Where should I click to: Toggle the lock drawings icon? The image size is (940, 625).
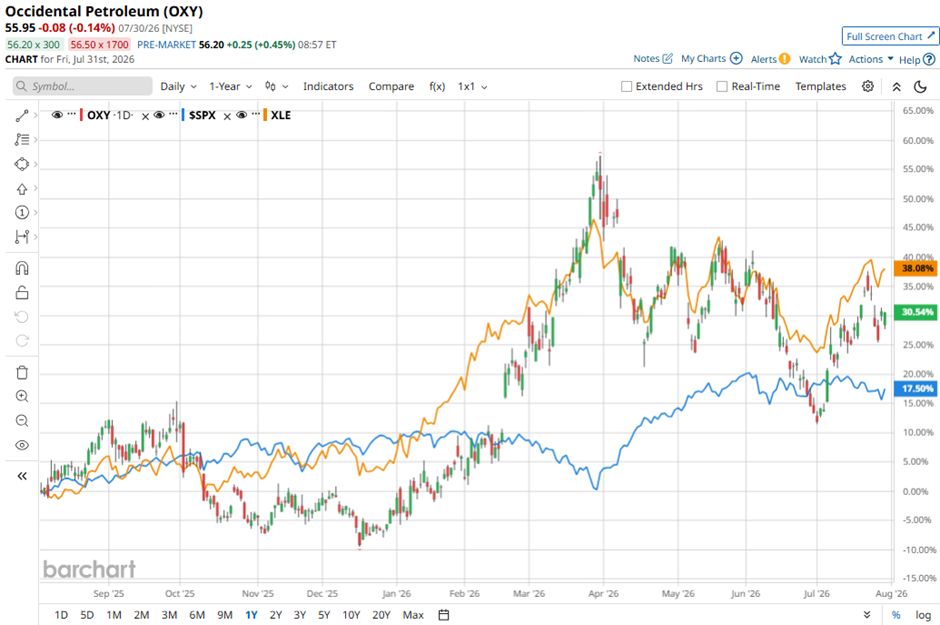pyautogui.click(x=22, y=292)
